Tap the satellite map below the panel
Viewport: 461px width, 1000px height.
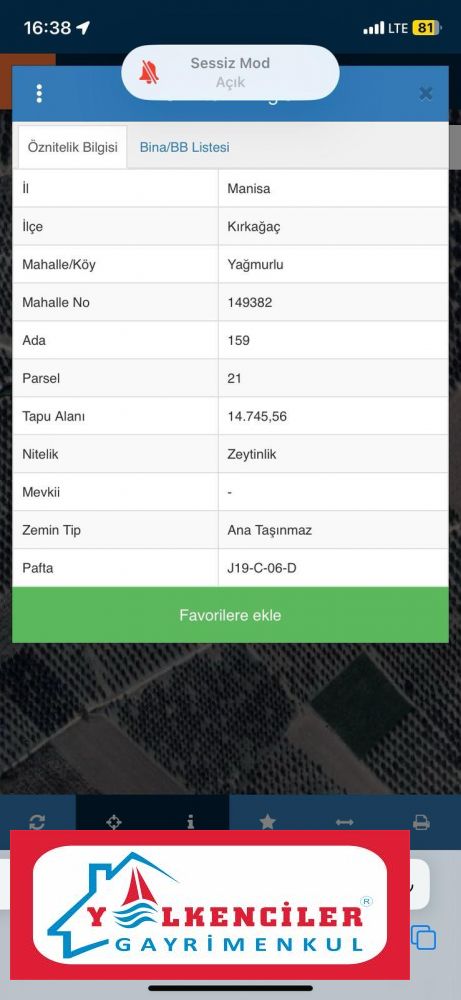pos(230,717)
